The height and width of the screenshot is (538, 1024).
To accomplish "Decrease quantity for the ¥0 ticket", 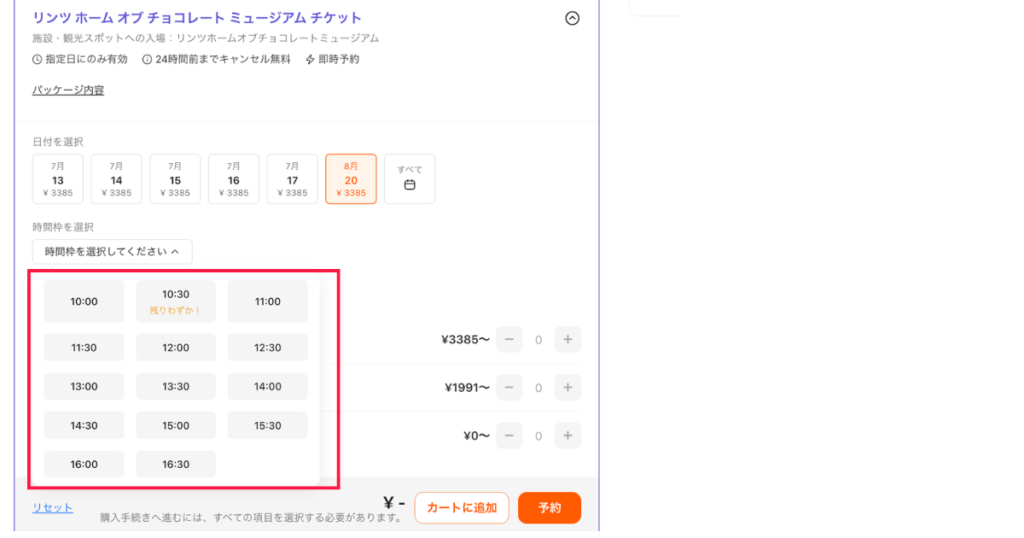I will pyautogui.click(x=509, y=435).
